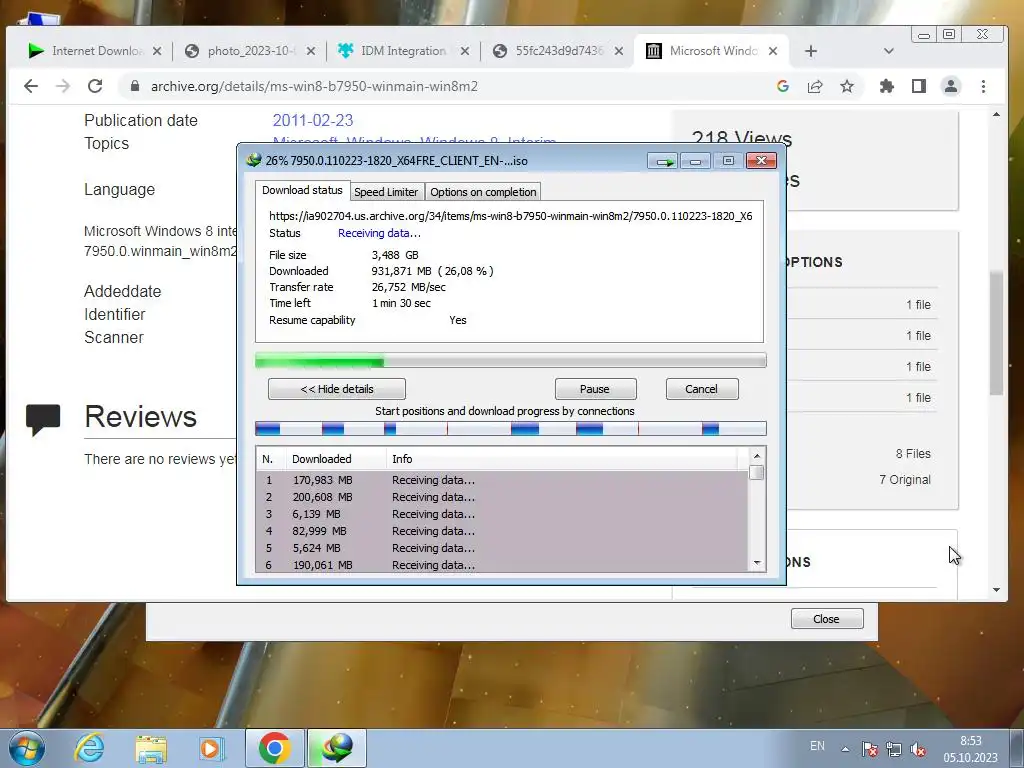Open the tab search dropdown in Chrome
Screen dimensions: 1024x768
[x=888, y=51]
